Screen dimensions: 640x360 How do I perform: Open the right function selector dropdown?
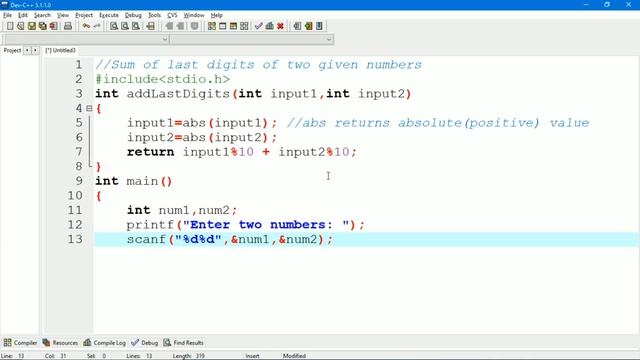[329, 40]
